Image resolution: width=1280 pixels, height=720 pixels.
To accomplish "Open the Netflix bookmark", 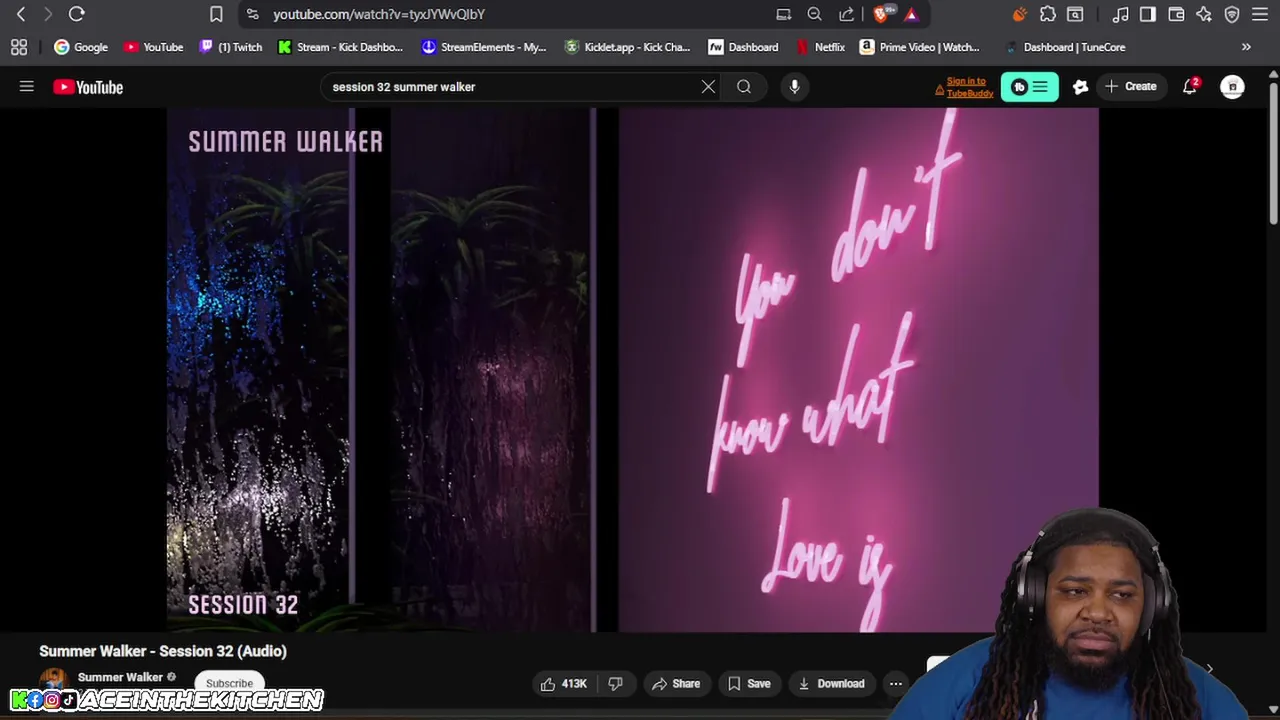I will click(821, 47).
